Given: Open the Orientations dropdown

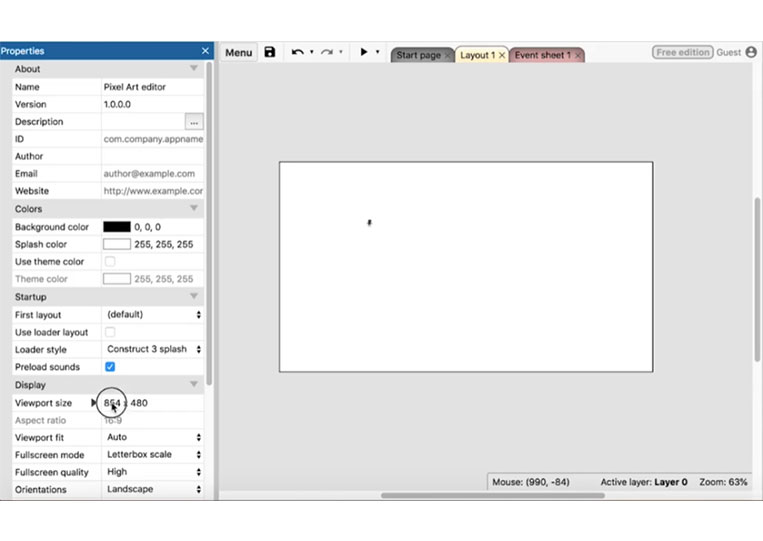Looking at the screenshot, I should (x=153, y=489).
